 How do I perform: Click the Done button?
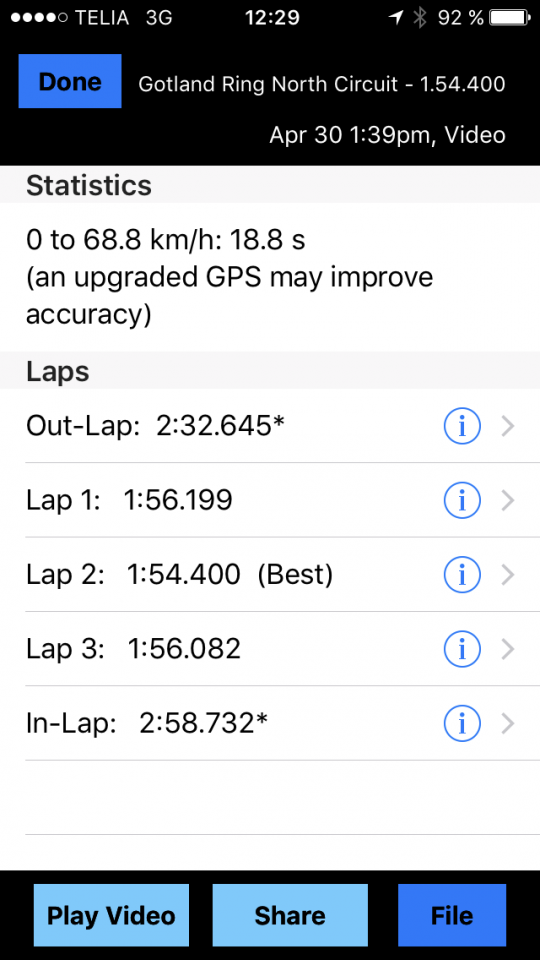70,81
